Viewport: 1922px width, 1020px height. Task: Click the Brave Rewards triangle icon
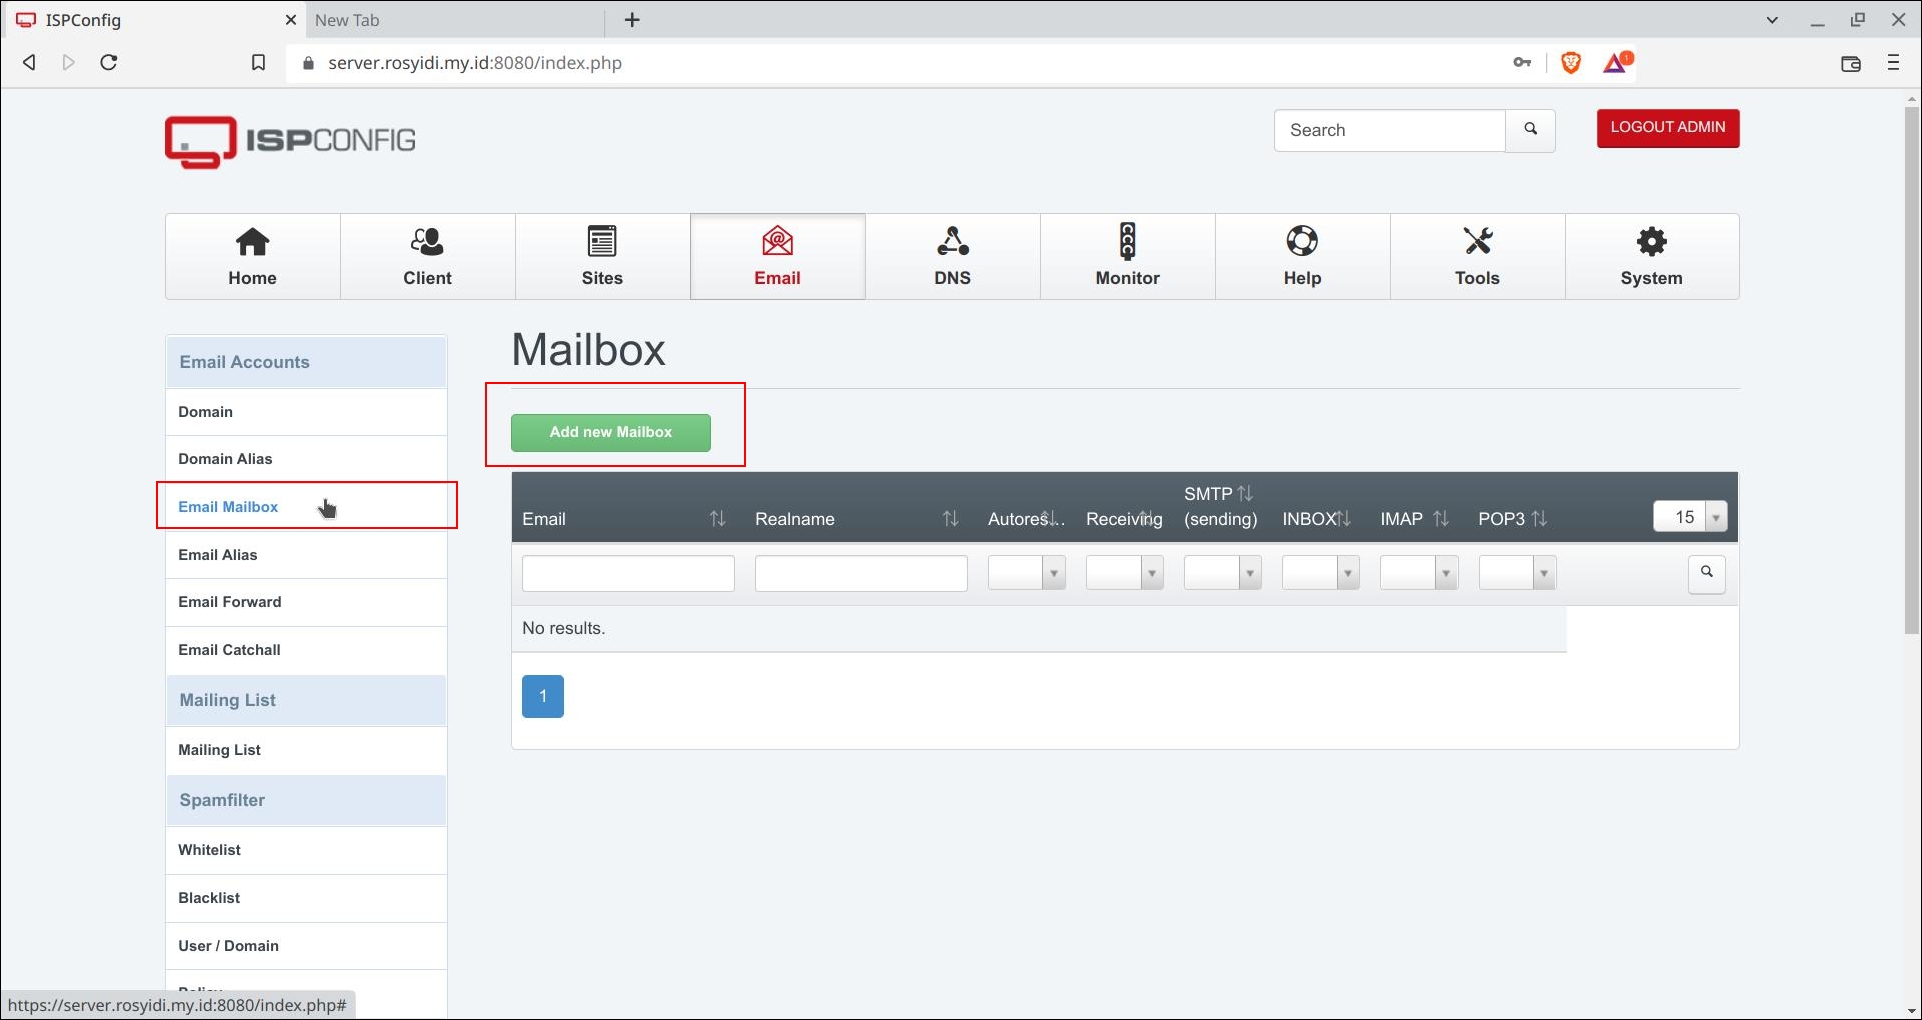point(1616,63)
